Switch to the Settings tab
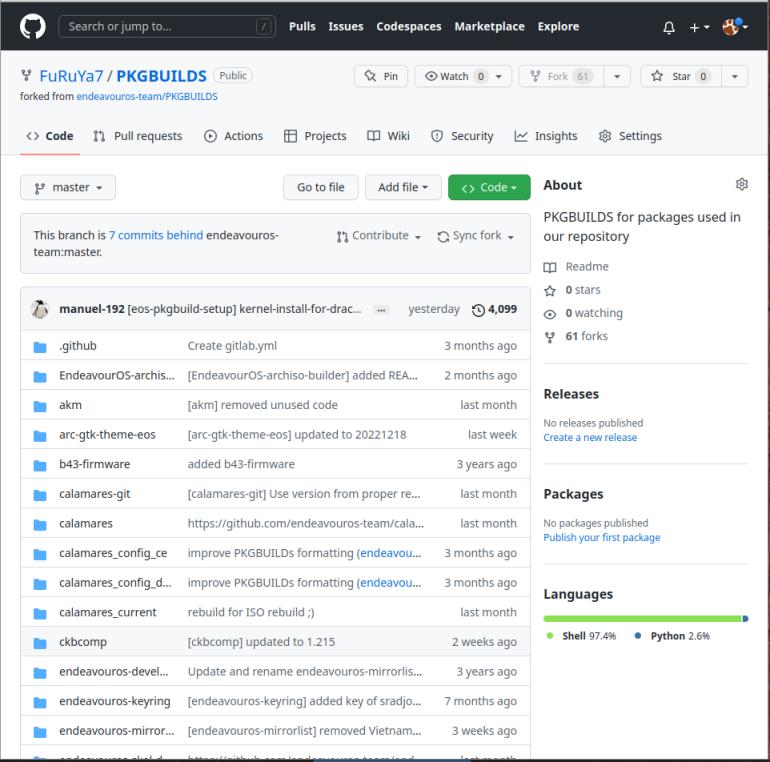This screenshot has width=770, height=762. (630, 136)
